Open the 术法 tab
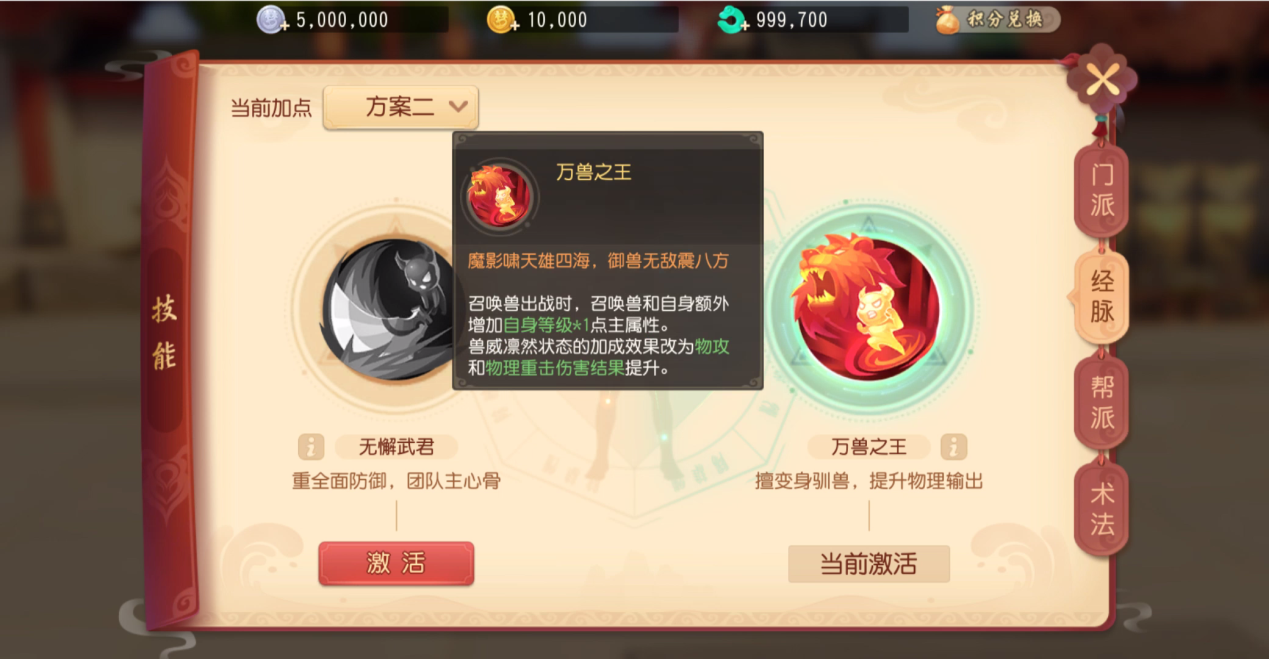 pyautogui.click(x=1102, y=508)
